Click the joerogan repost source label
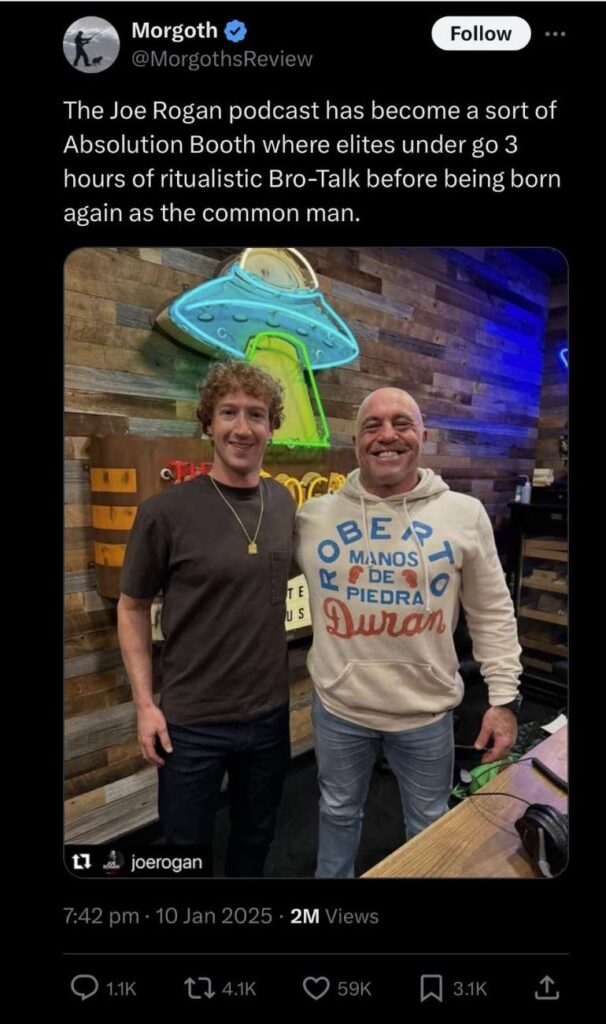This screenshot has height=1024, width=606. tap(167, 862)
